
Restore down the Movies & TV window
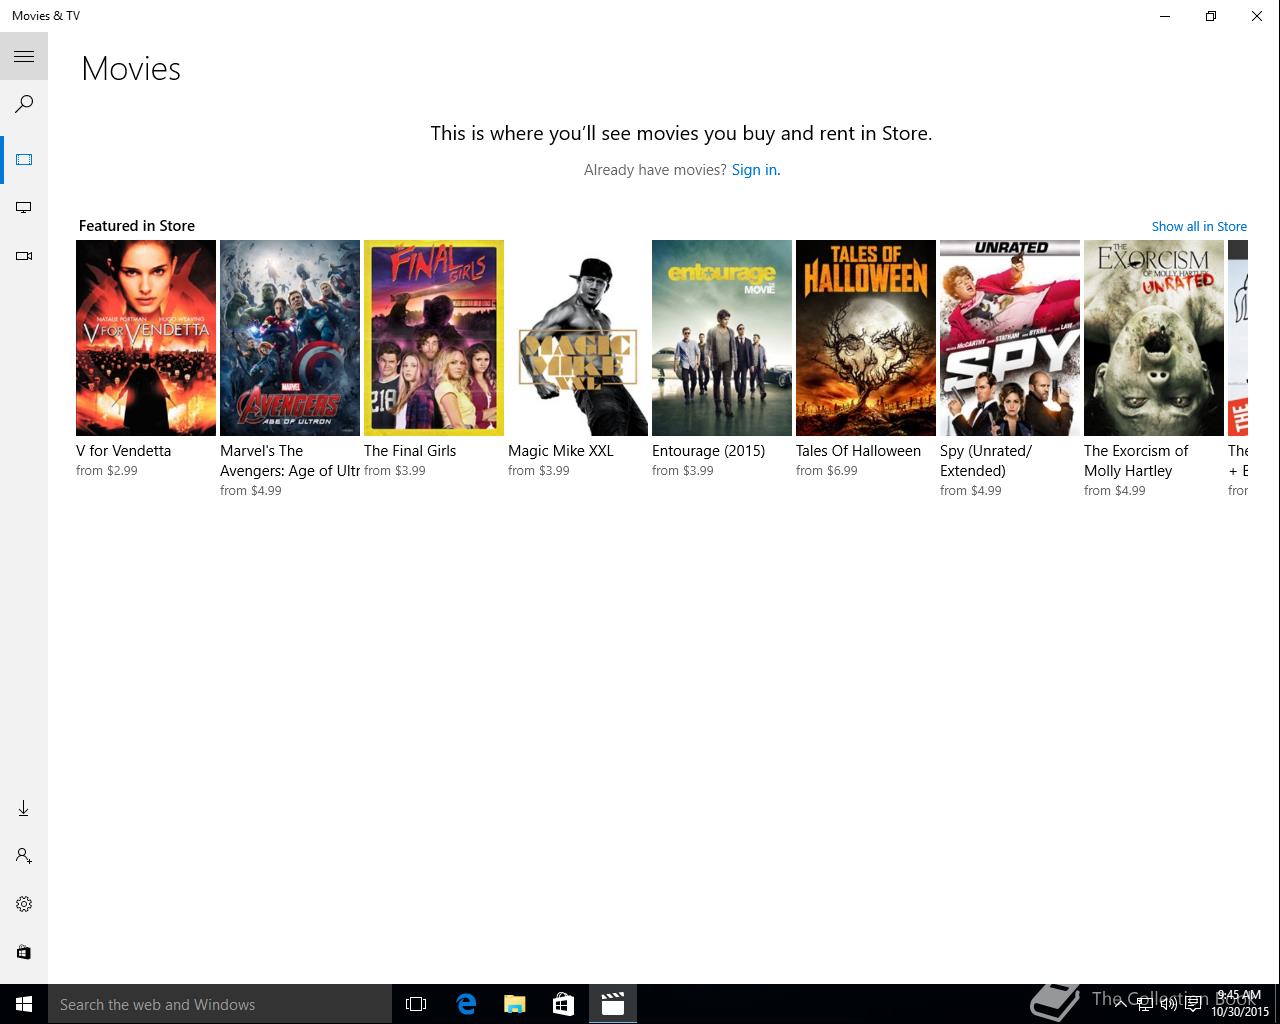[x=1211, y=16]
